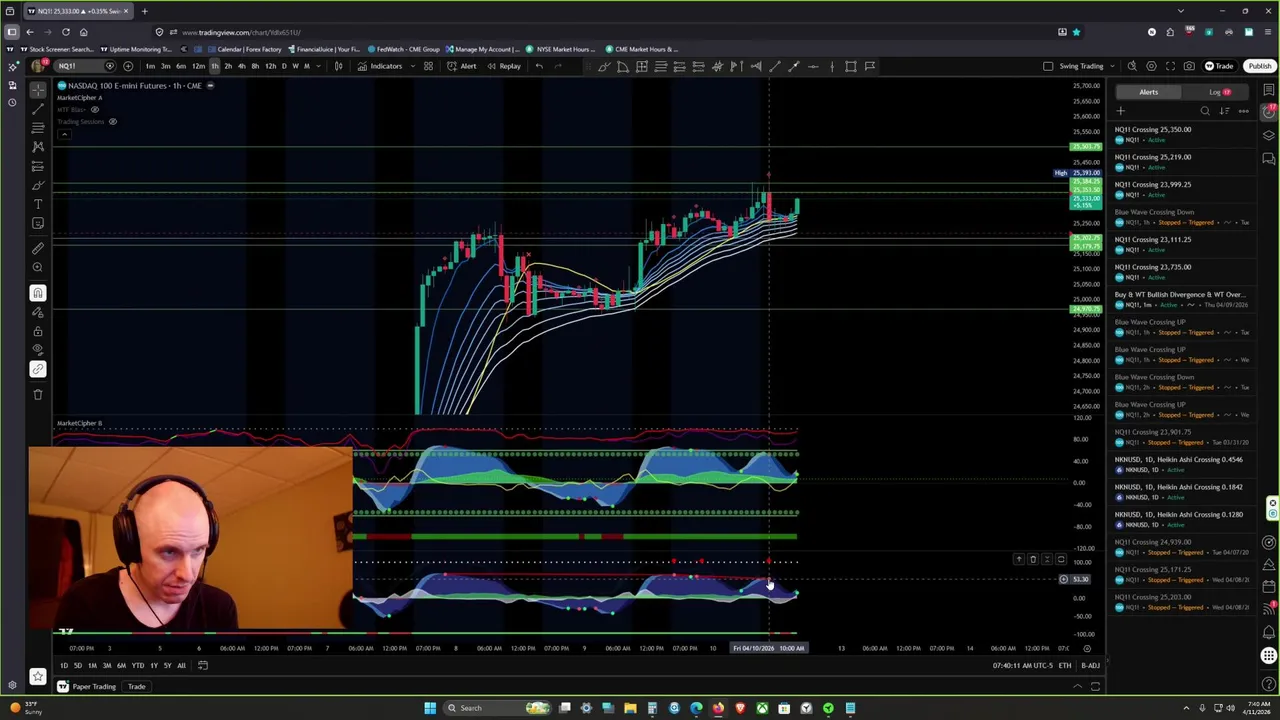Start bar Replay mode
1280x720 pixels.
point(503,66)
